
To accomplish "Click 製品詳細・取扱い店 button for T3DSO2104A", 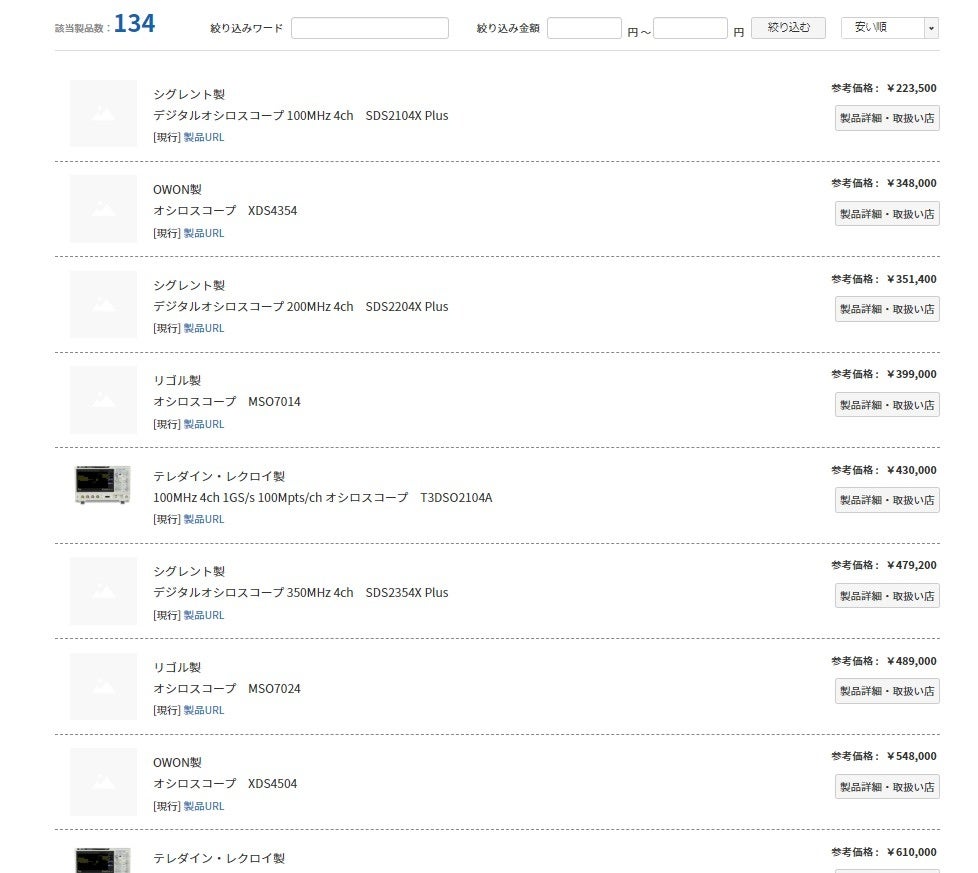I will [x=887, y=500].
